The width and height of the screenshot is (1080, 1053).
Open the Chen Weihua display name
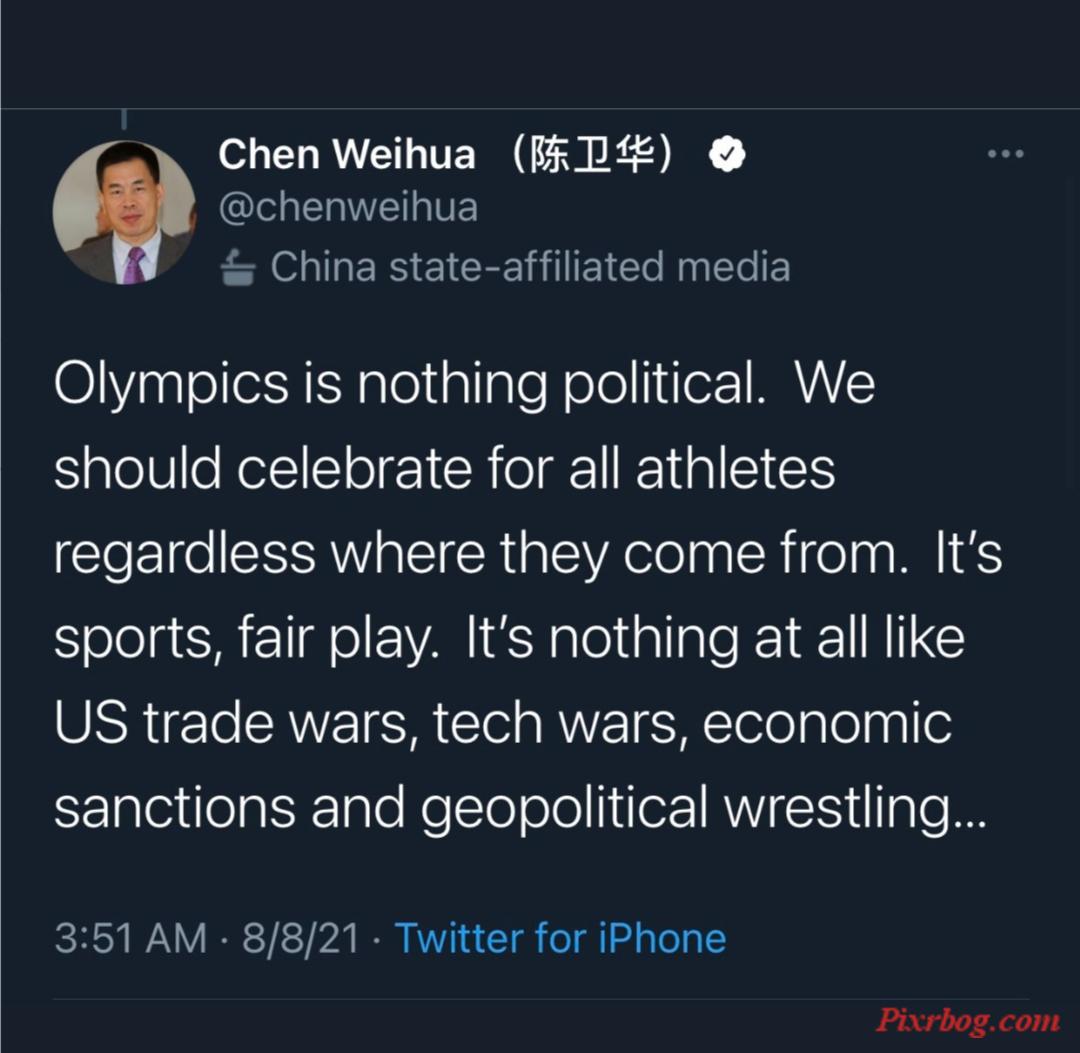click(x=346, y=154)
